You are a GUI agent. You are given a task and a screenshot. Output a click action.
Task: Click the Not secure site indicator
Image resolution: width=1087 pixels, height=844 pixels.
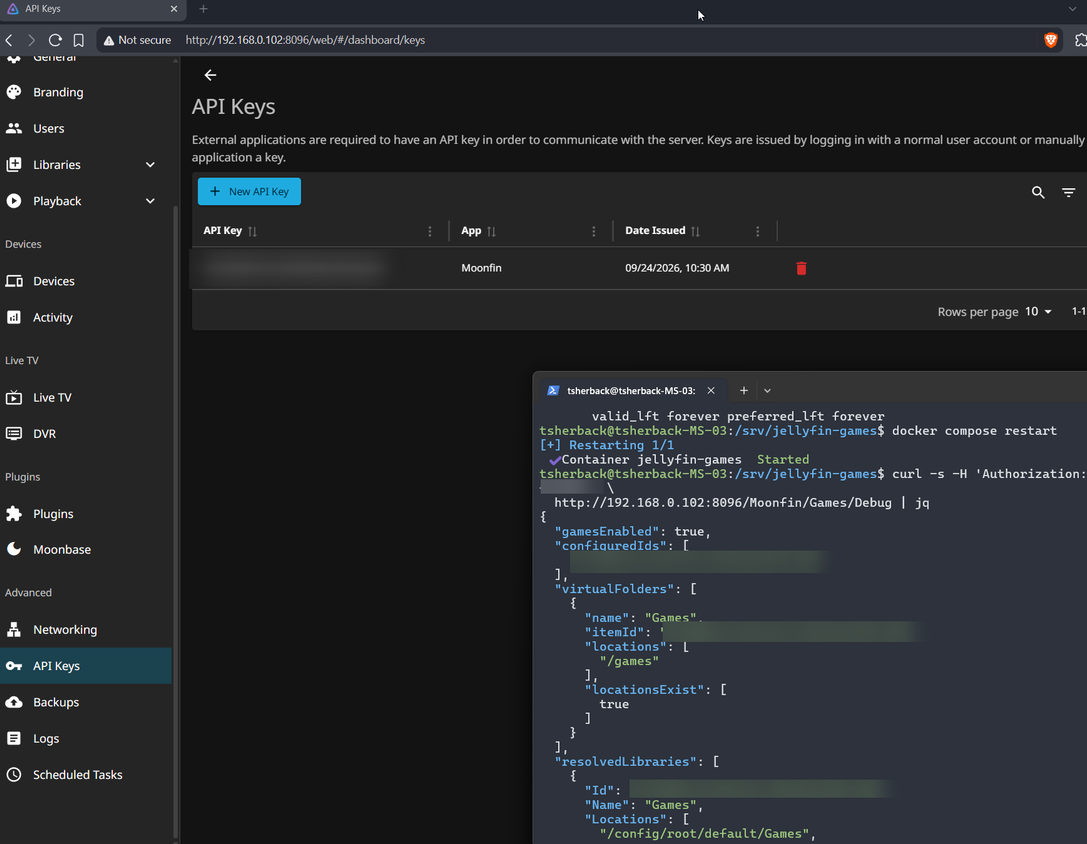pos(137,40)
